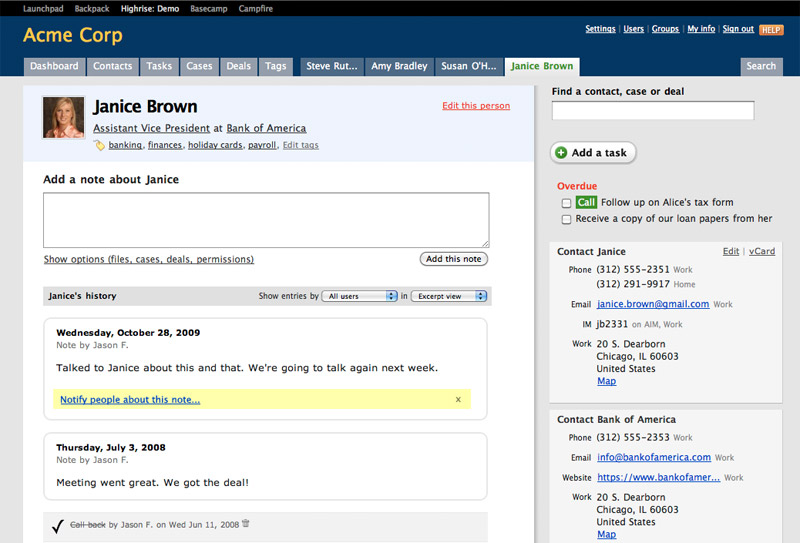Viewport: 800px width, 543px height.
Task: Open the https://www.bankofamer... website link
Action: point(659,477)
